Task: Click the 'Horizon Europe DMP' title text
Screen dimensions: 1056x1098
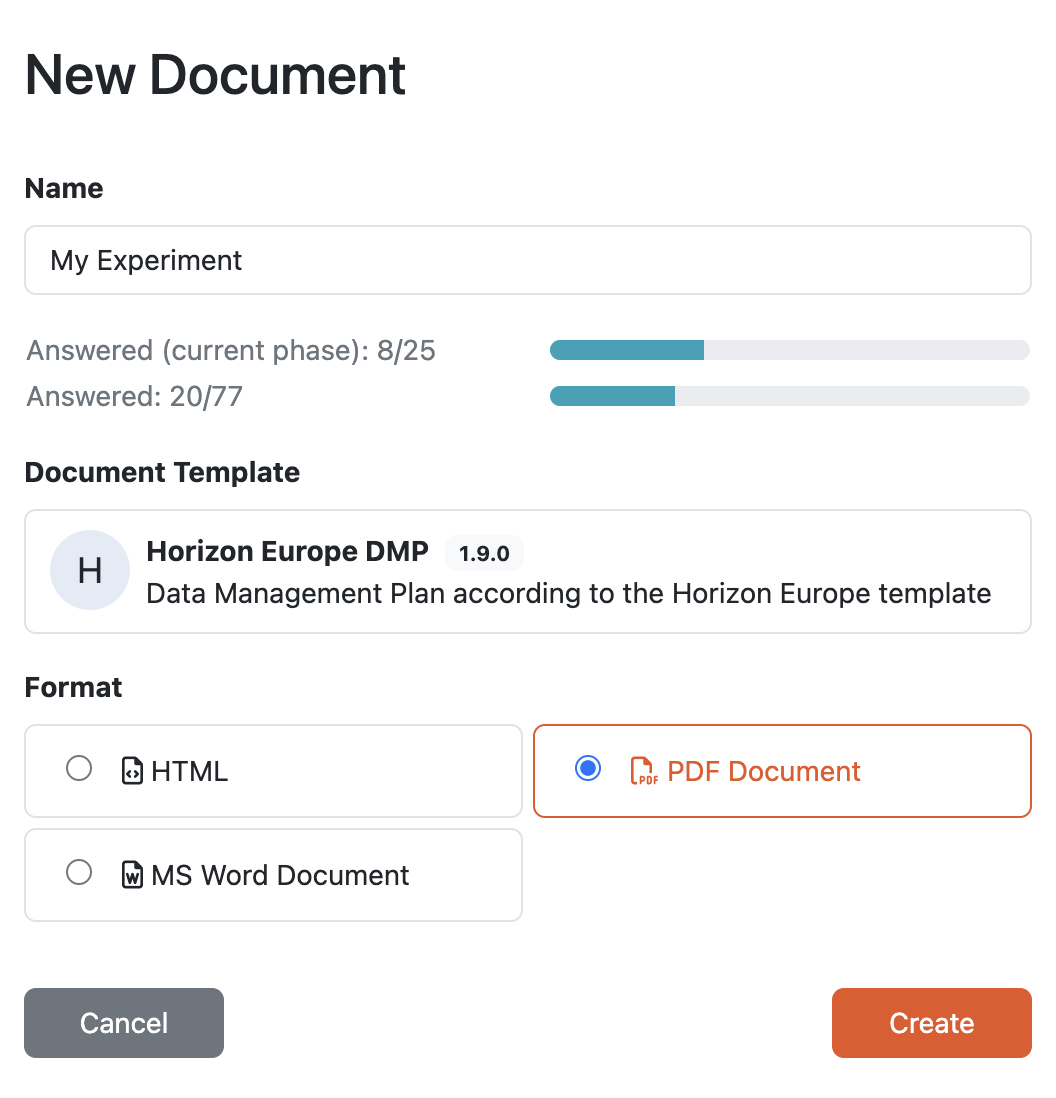Action: [x=287, y=552]
